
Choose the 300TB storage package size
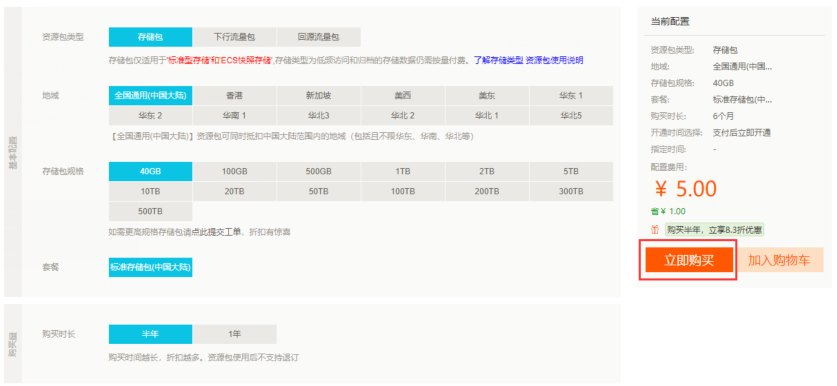coord(571,191)
